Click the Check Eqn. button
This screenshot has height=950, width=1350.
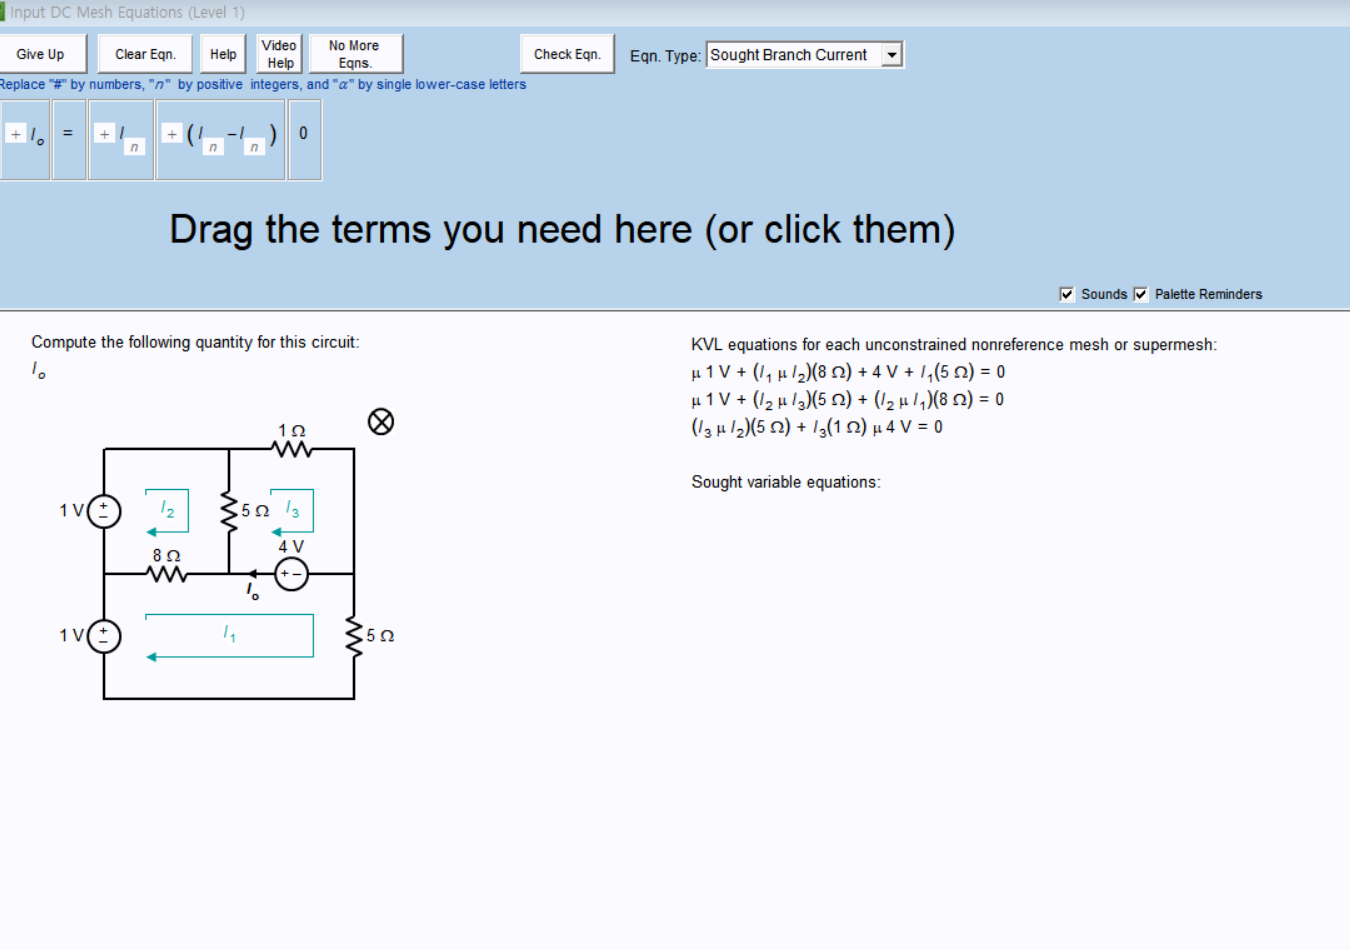567,53
